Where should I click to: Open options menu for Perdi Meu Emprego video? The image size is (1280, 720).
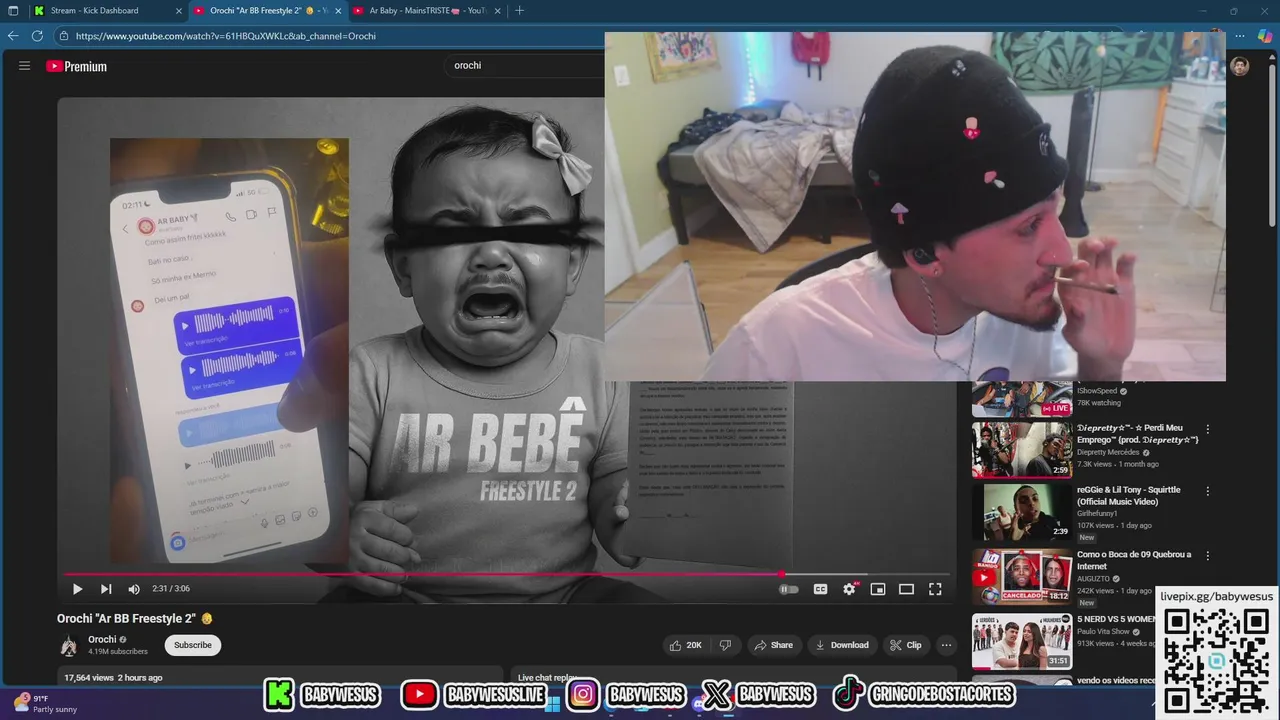(1207, 429)
